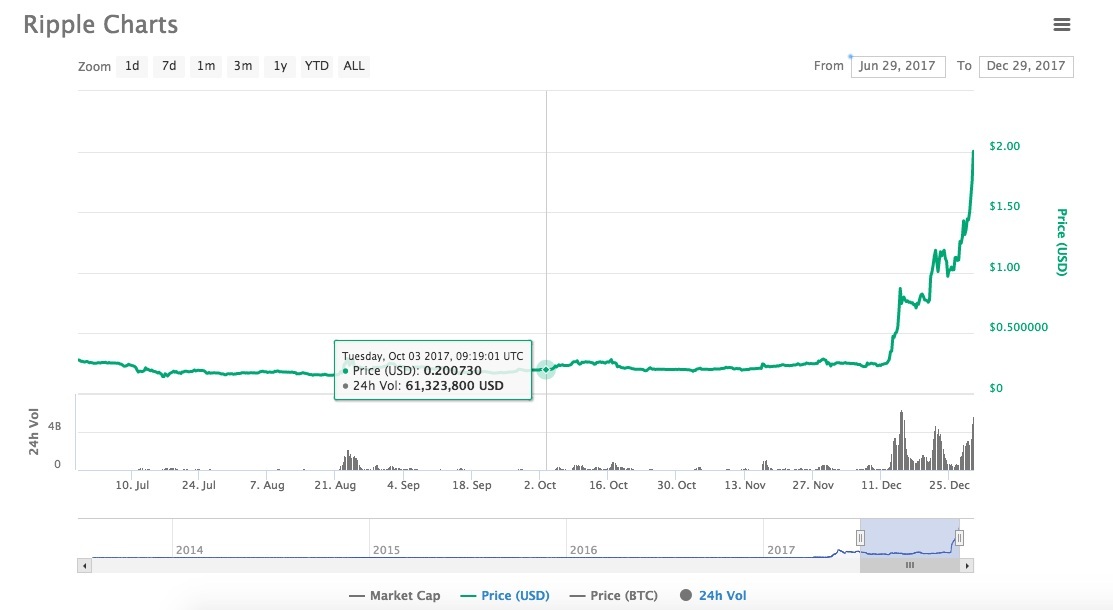Toggle 24h Vol series in legend

coord(713,596)
